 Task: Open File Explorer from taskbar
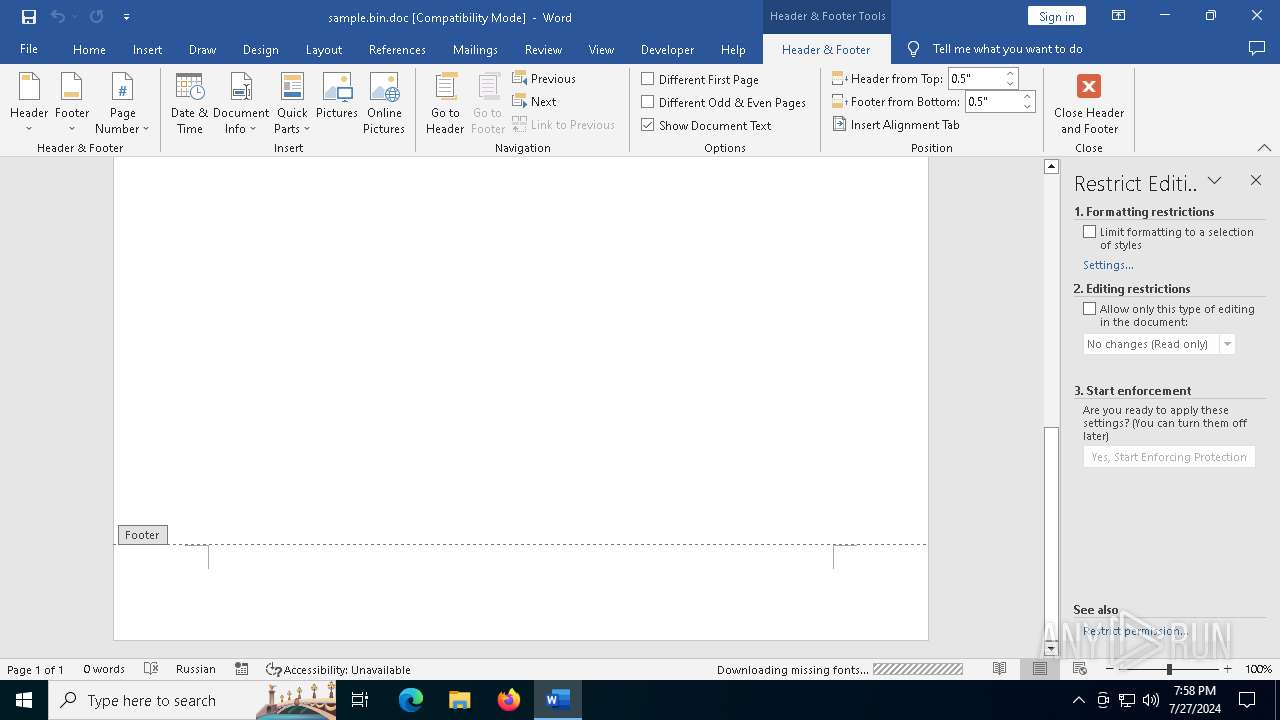[459, 700]
